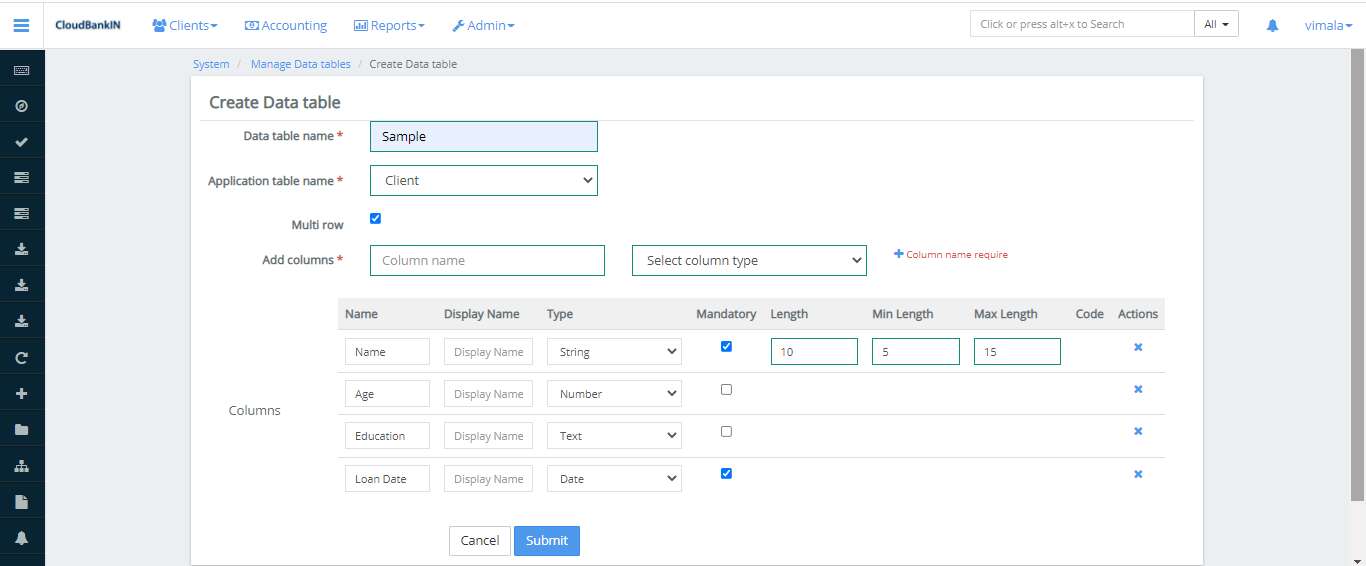
Task: Click the sitemap hierarchy icon in the sidebar
Action: (x=21, y=466)
